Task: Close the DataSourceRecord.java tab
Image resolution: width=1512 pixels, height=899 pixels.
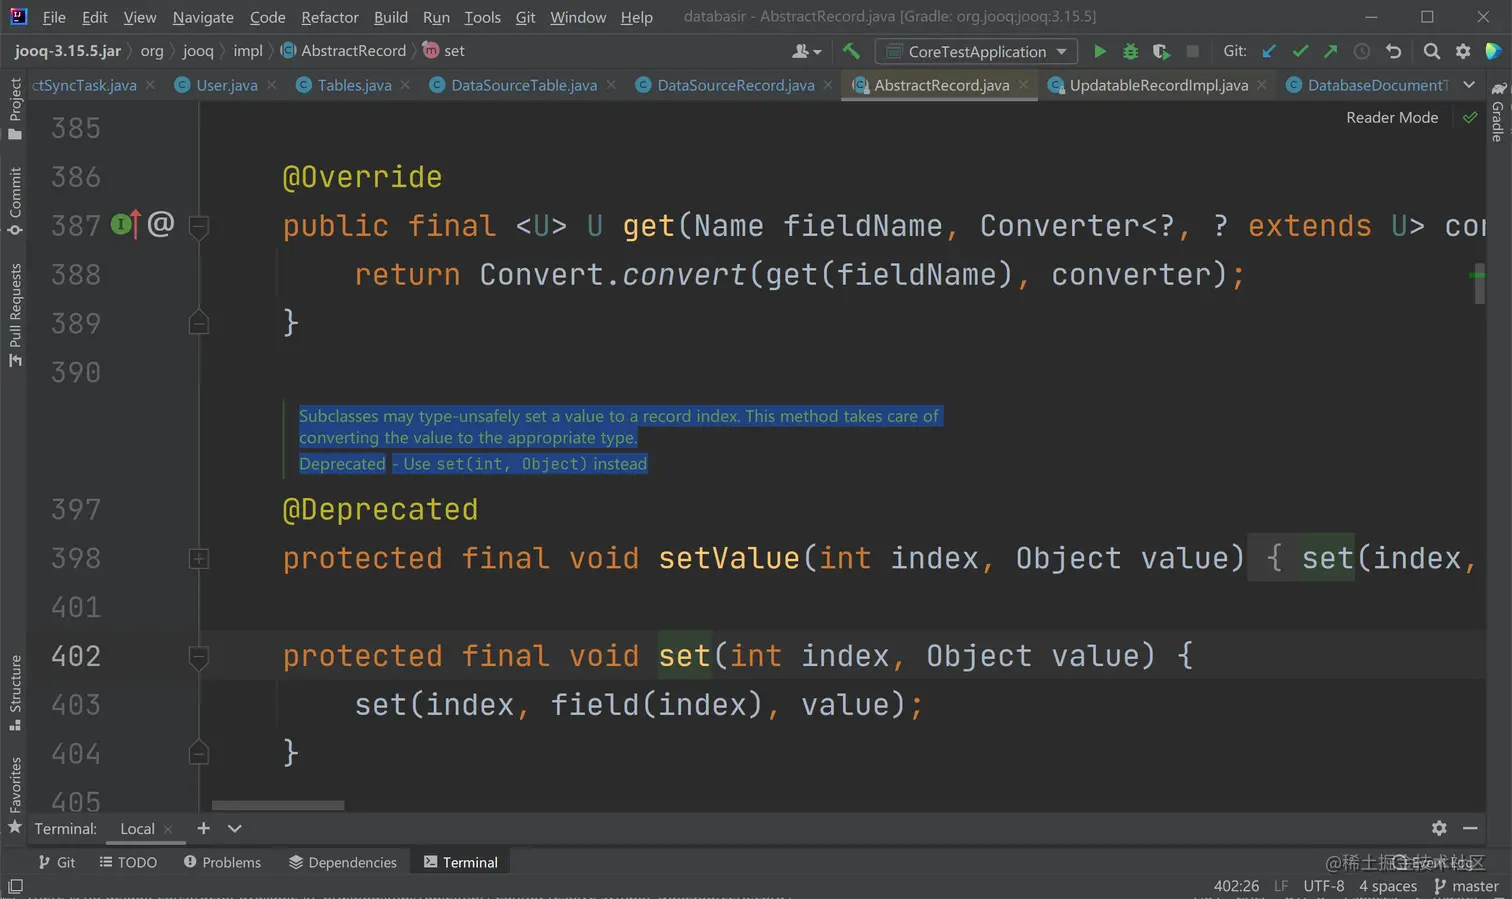Action: click(828, 85)
